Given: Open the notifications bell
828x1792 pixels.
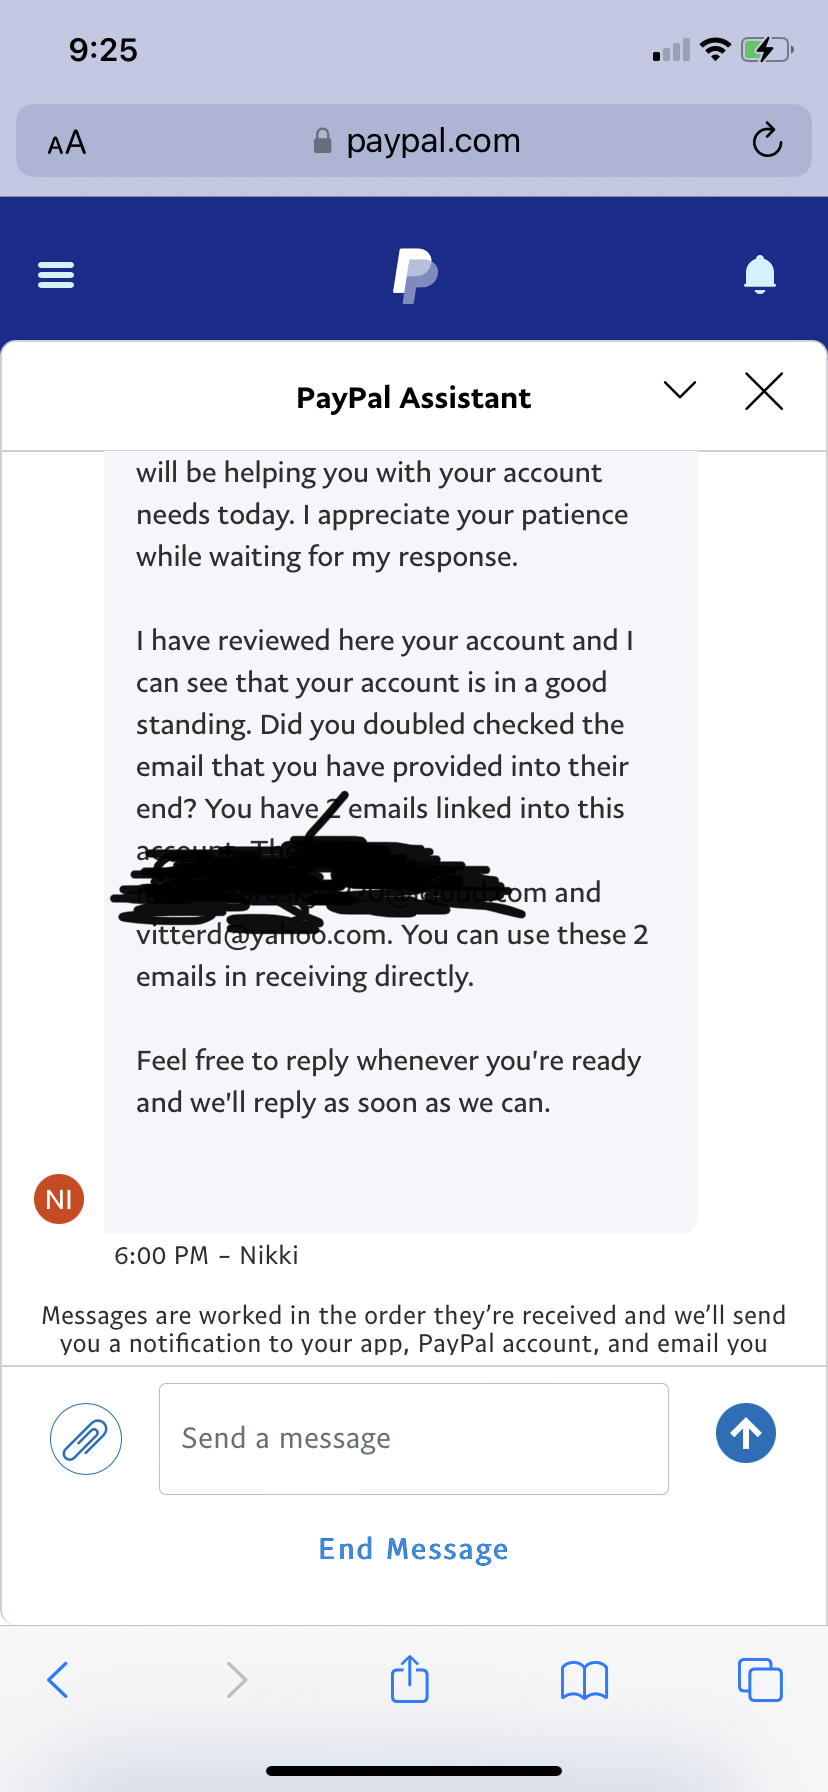Looking at the screenshot, I should point(760,274).
